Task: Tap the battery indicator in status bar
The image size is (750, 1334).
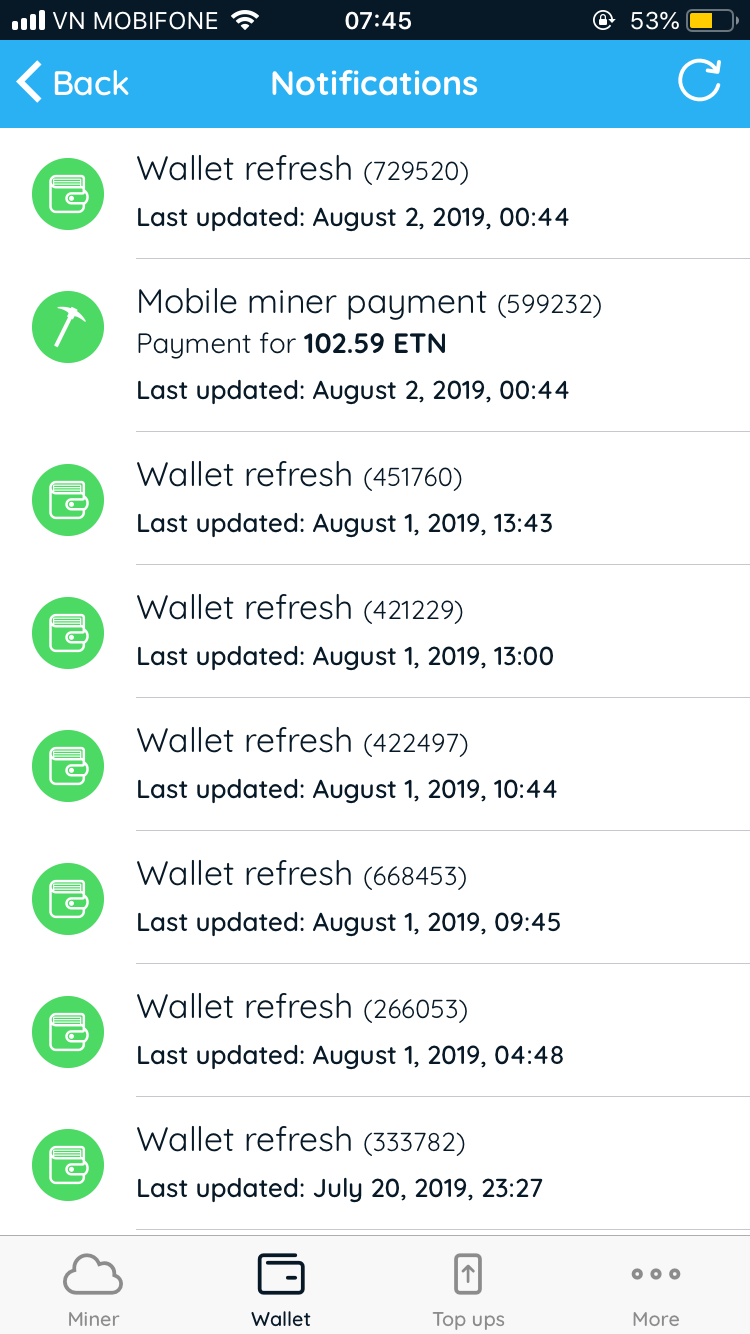Action: point(712,20)
